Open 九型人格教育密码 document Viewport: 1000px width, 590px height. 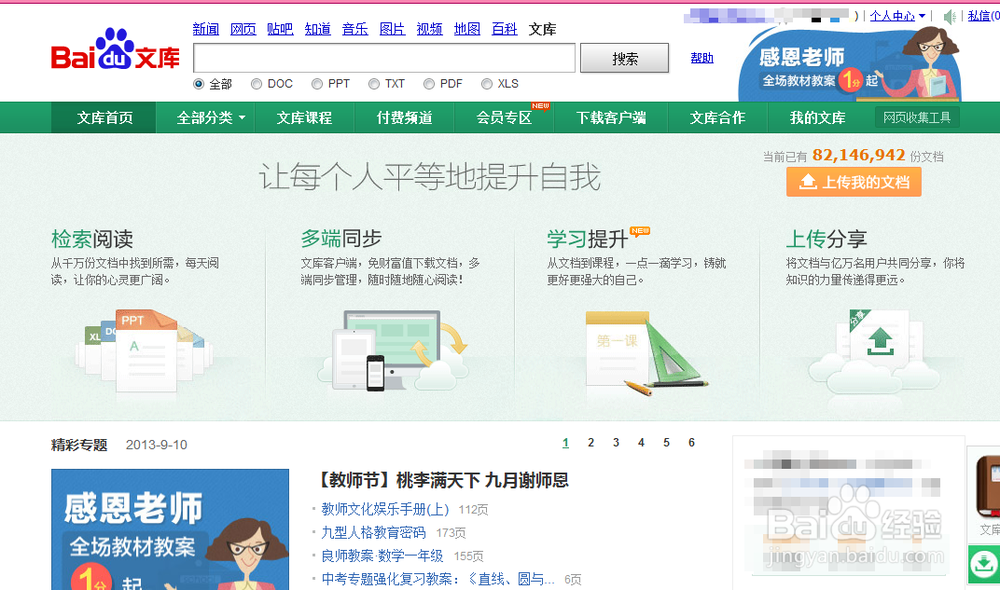coord(374,533)
